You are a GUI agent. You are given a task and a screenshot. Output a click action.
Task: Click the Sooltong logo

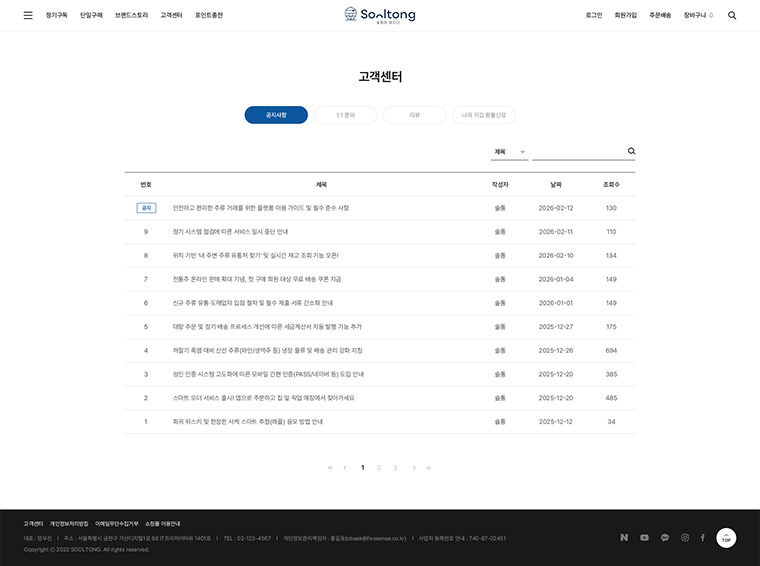380,15
